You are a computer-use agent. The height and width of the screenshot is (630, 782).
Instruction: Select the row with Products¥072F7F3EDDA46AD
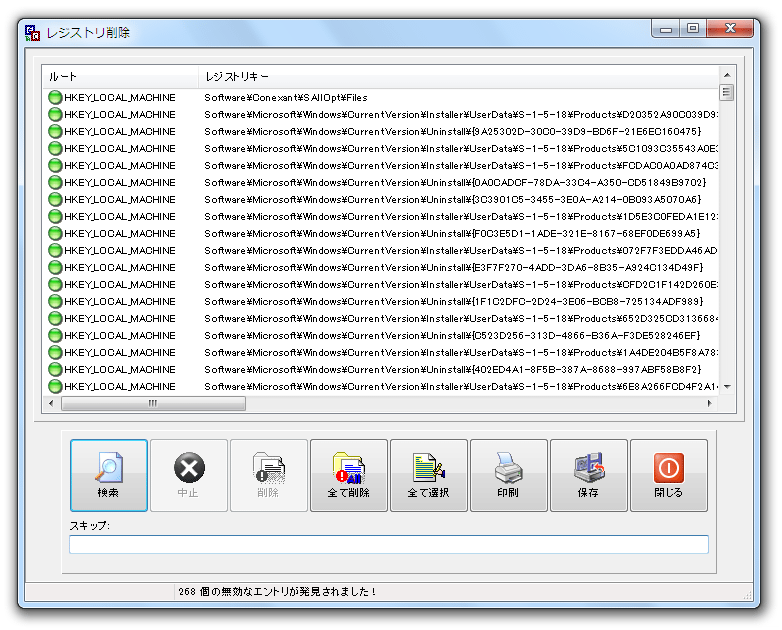[380, 250]
